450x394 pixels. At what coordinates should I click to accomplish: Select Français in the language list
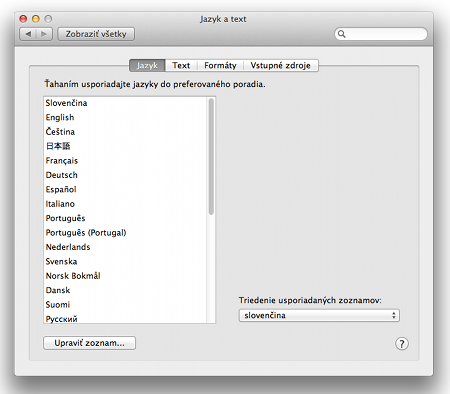point(125,161)
